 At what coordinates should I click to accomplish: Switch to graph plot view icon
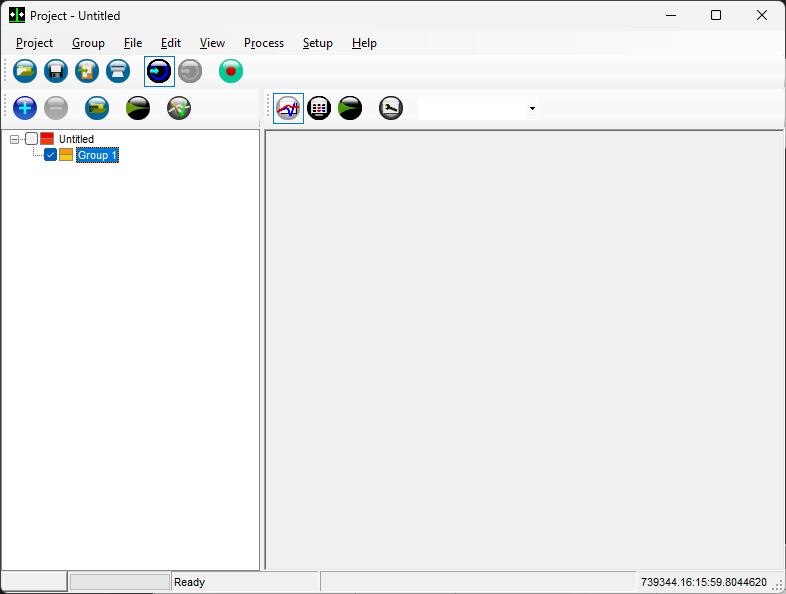point(288,108)
